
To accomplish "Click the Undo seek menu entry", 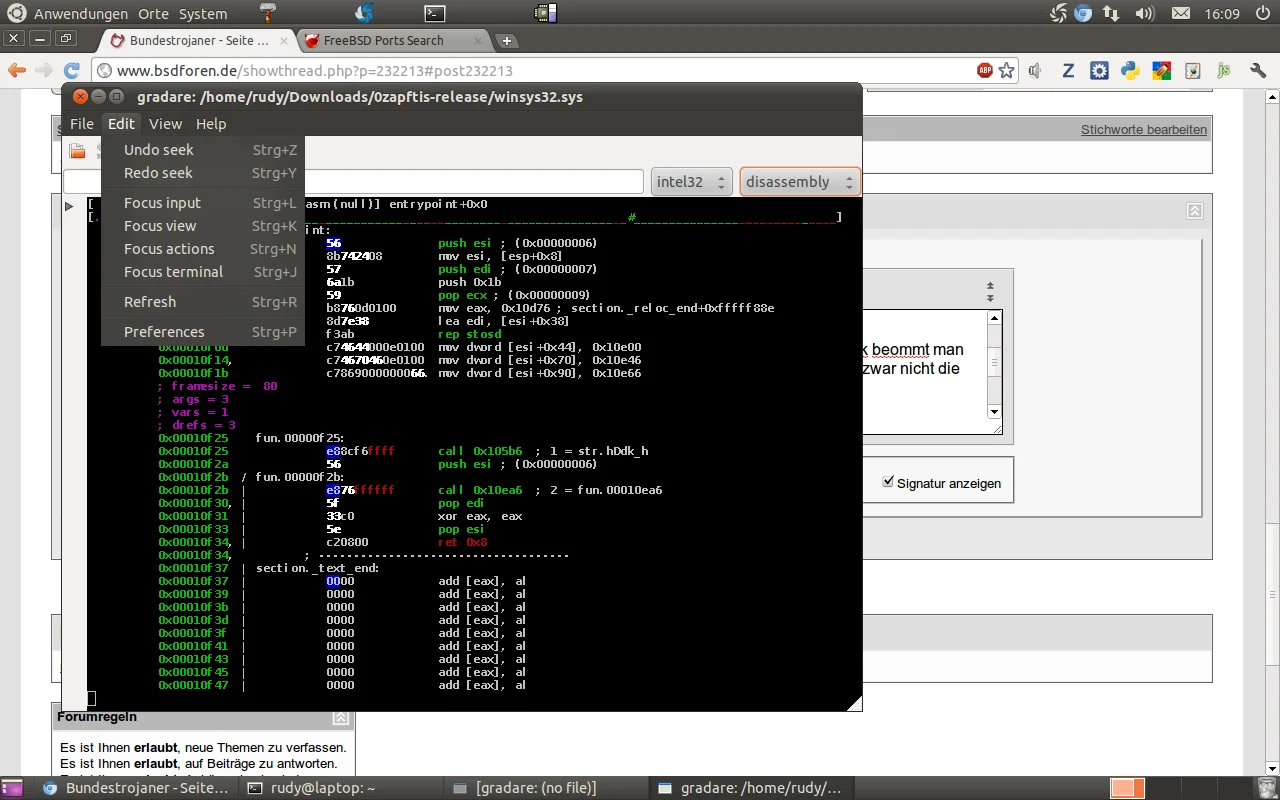I will (203, 150).
